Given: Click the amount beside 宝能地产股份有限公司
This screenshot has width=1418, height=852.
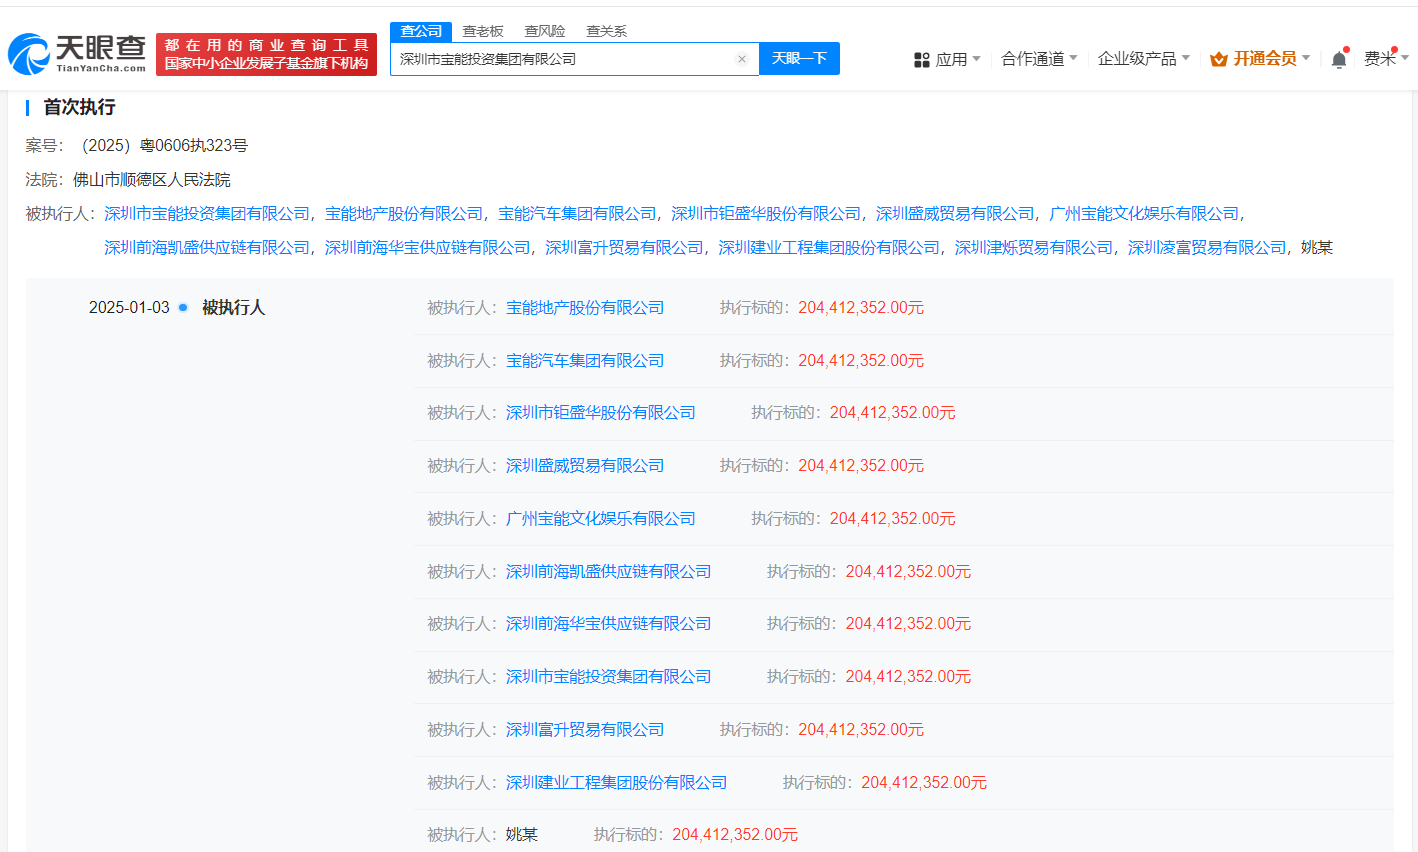Looking at the screenshot, I should [x=861, y=307].
